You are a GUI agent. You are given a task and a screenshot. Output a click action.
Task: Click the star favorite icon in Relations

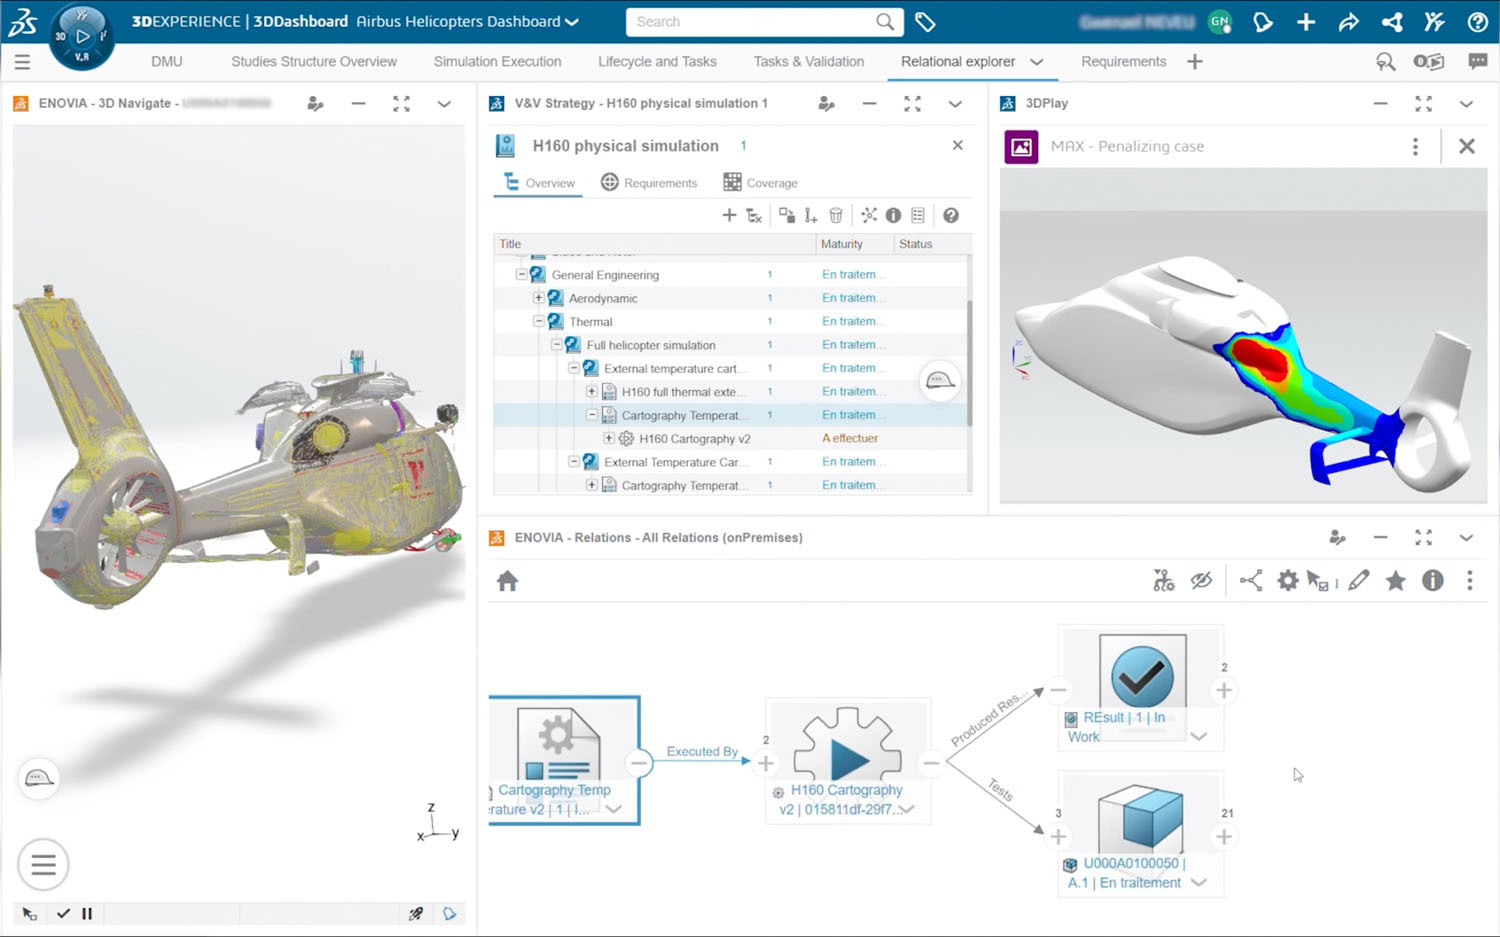pyautogui.click(x=1395, y=580)
